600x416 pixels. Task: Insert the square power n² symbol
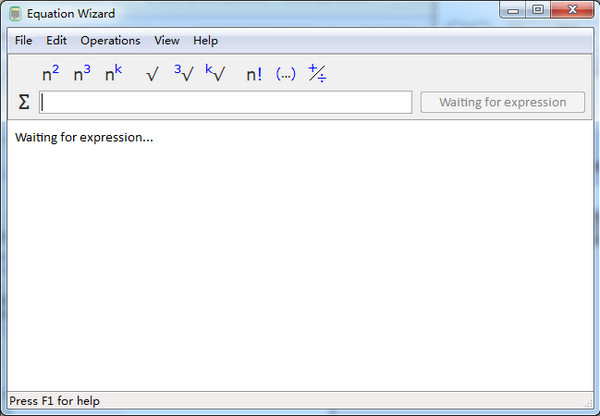coord(51,73)
